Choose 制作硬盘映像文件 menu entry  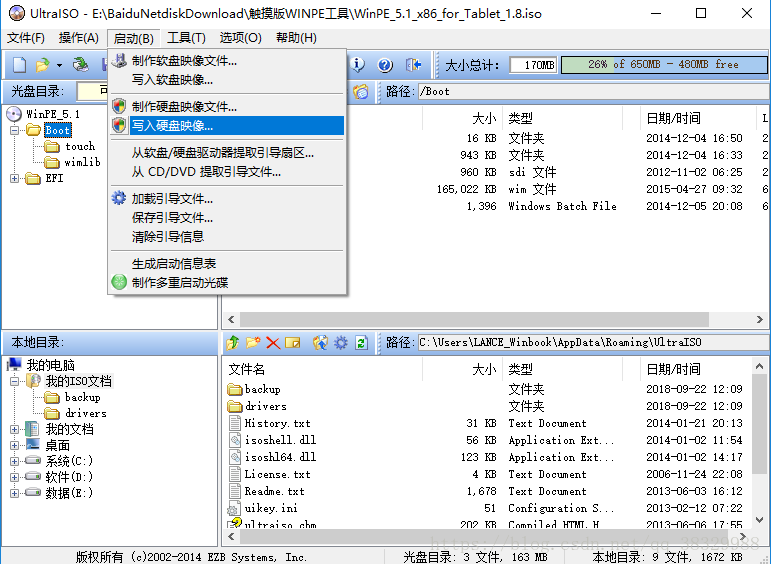tap(227, 107)
